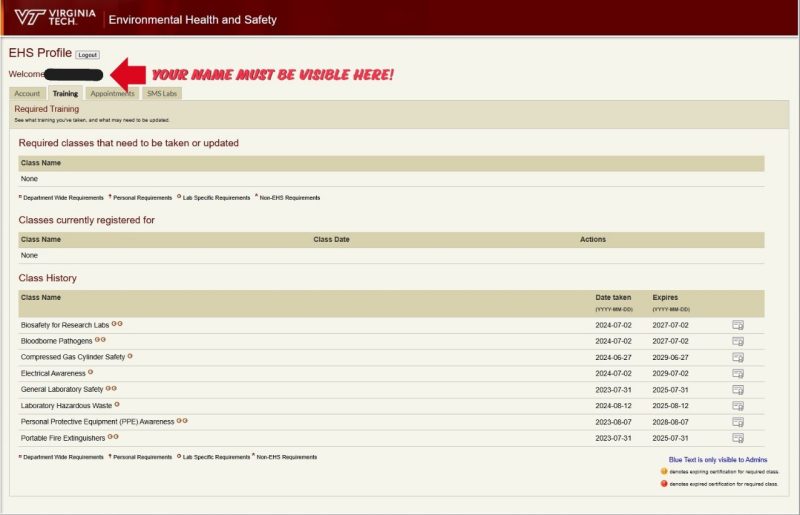Image resolution: width=800 pixels, height=515 pixels.
Task: Click 'Classes currently registered for' heading
Action: tap(86, 220)
